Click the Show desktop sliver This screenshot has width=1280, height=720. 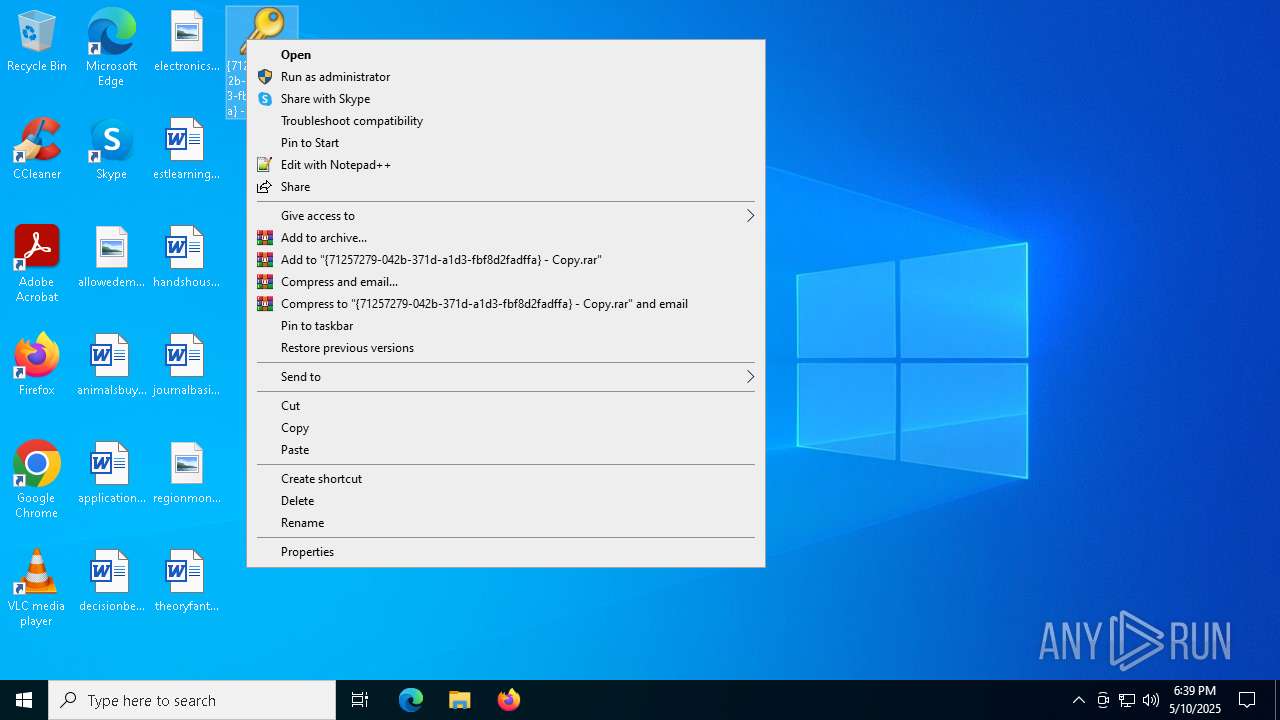point(1277,700)
